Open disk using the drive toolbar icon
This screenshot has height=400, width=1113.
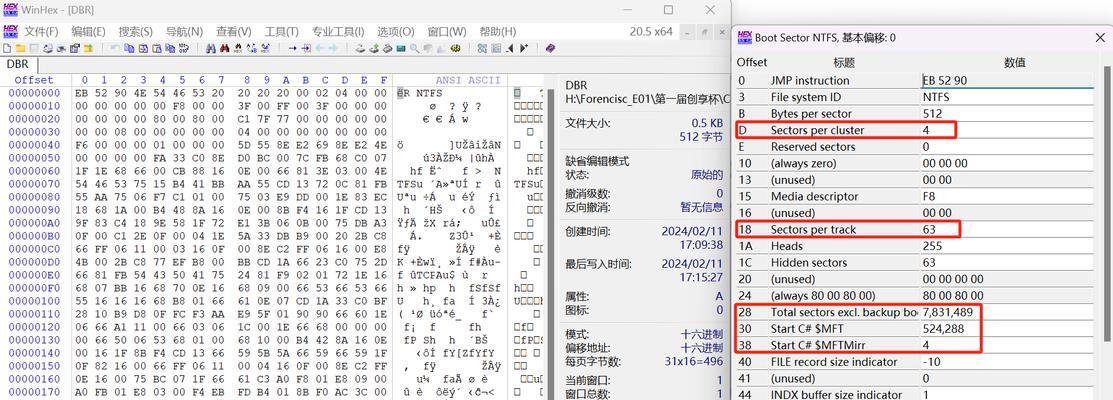tap(360, 48)
